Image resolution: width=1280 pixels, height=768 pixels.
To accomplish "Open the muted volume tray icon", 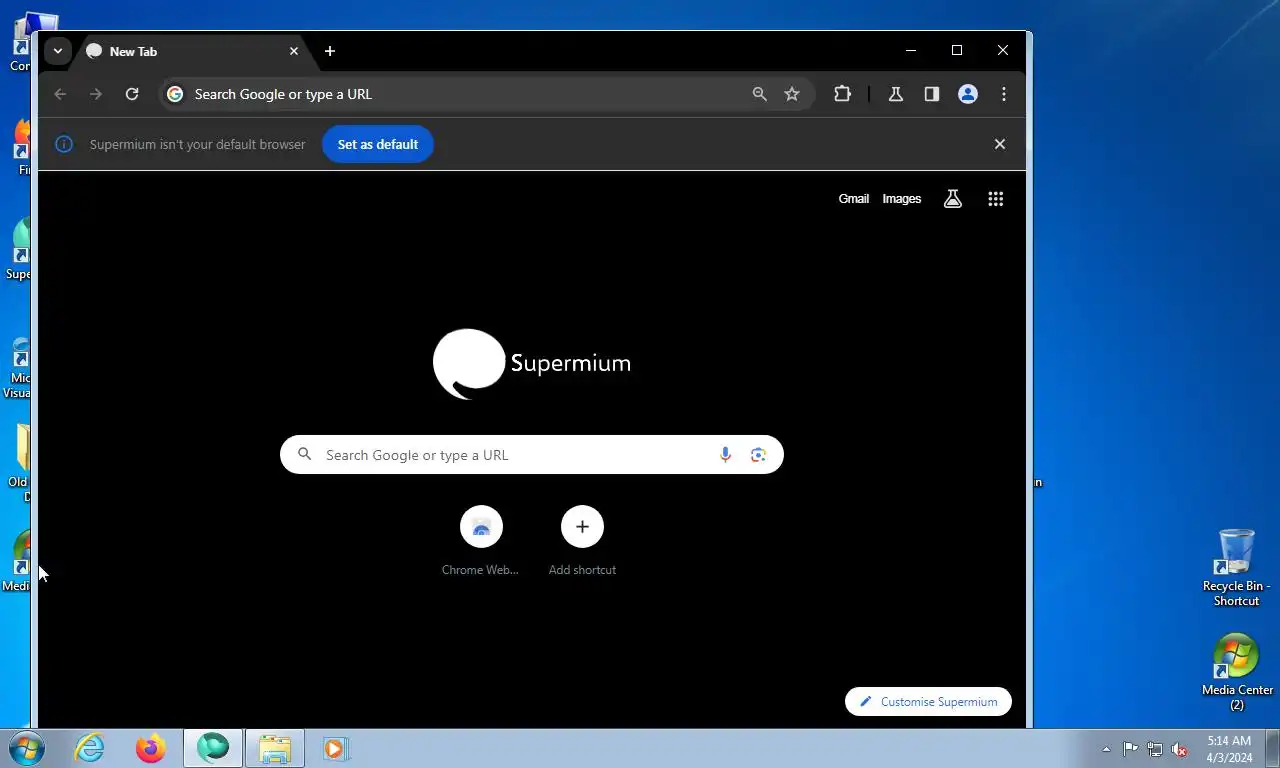I will coord(1179,749).
